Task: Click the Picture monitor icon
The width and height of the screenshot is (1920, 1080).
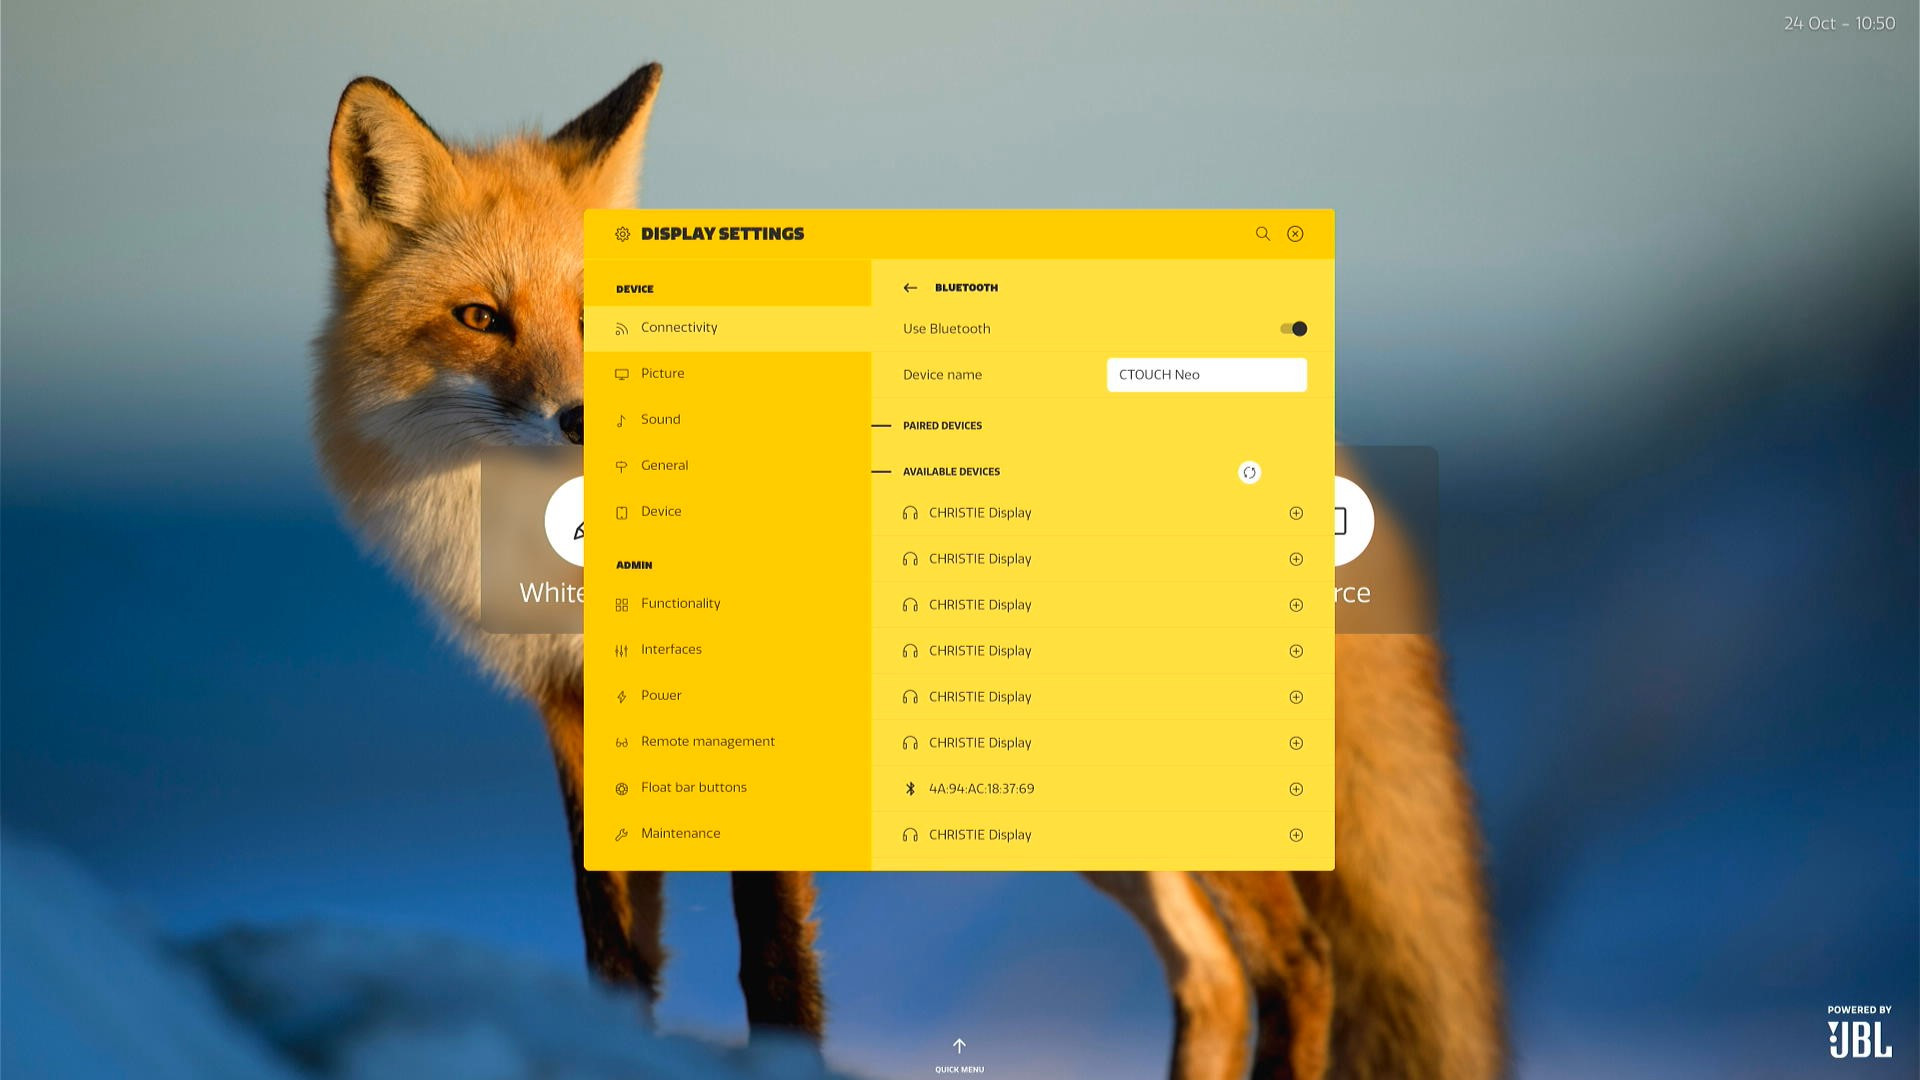Action: 621,375
